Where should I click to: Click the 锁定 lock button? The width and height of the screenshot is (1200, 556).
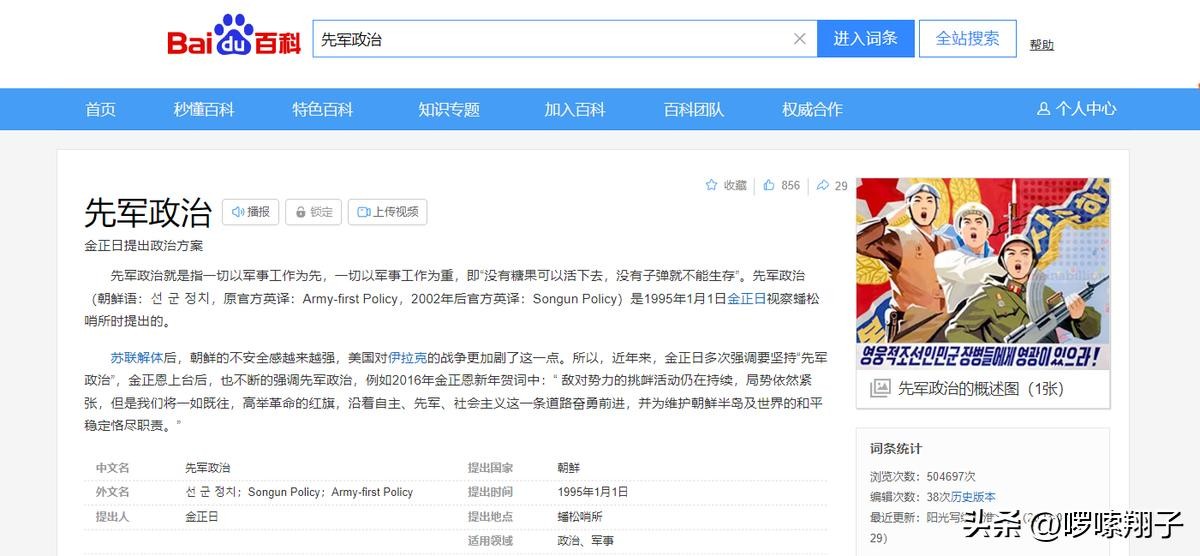(x=313, y=212)
